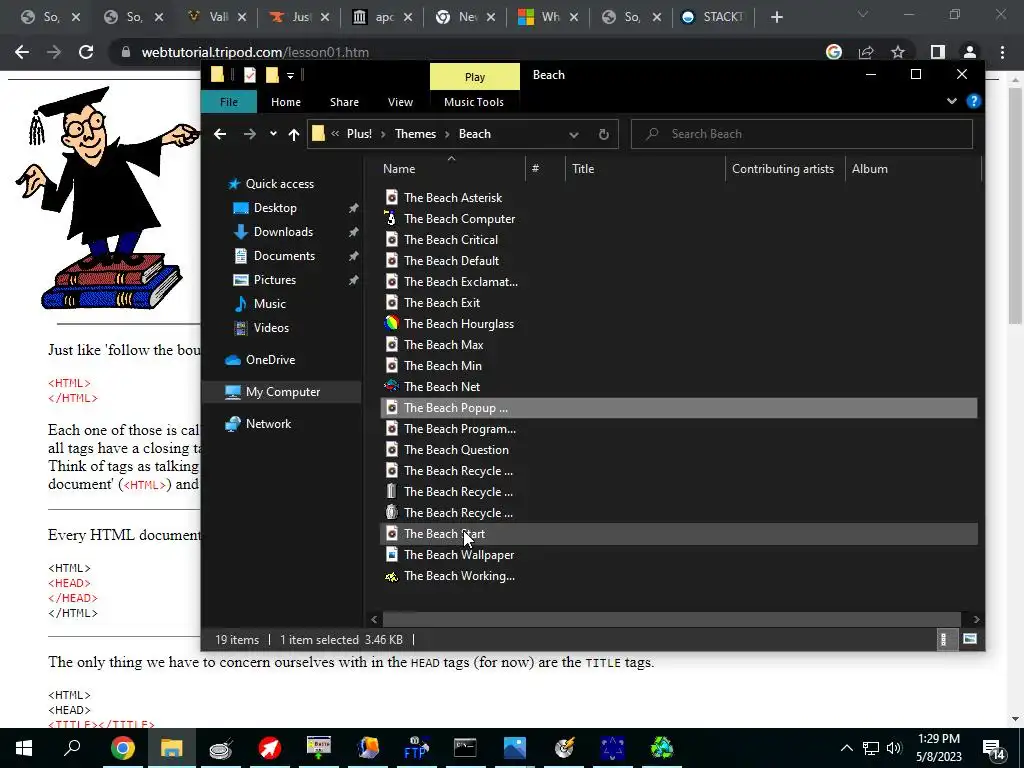Open the Home ribbon tab
Viewport: 1024px width, 768px height.
pyautogui.click(x=285, y=102)
